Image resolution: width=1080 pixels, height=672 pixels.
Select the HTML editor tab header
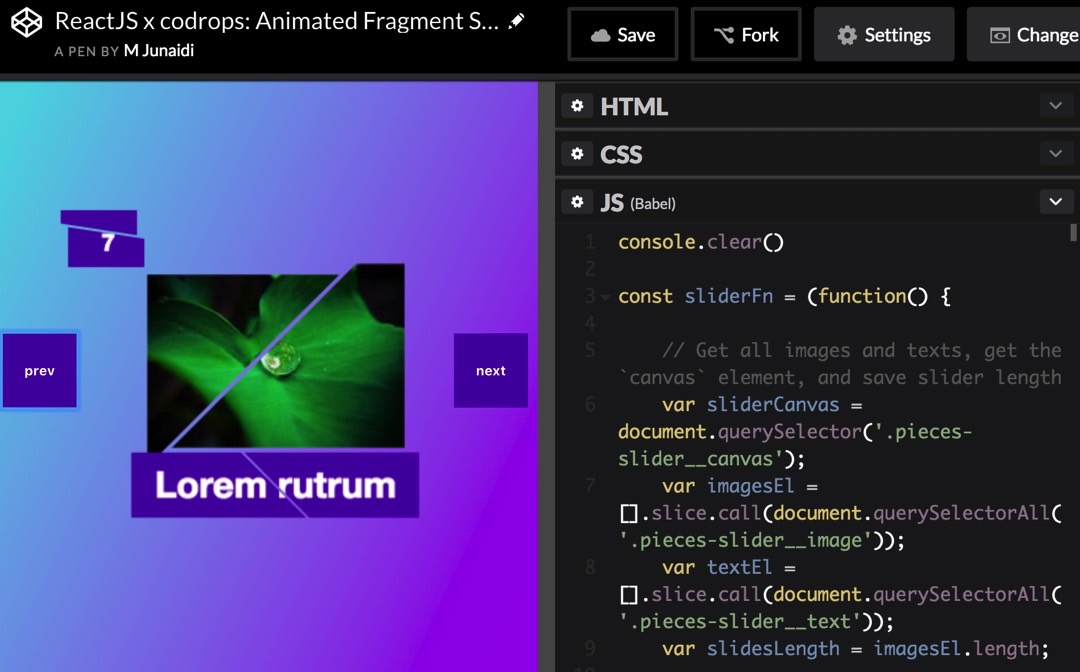tap(634, 107)
